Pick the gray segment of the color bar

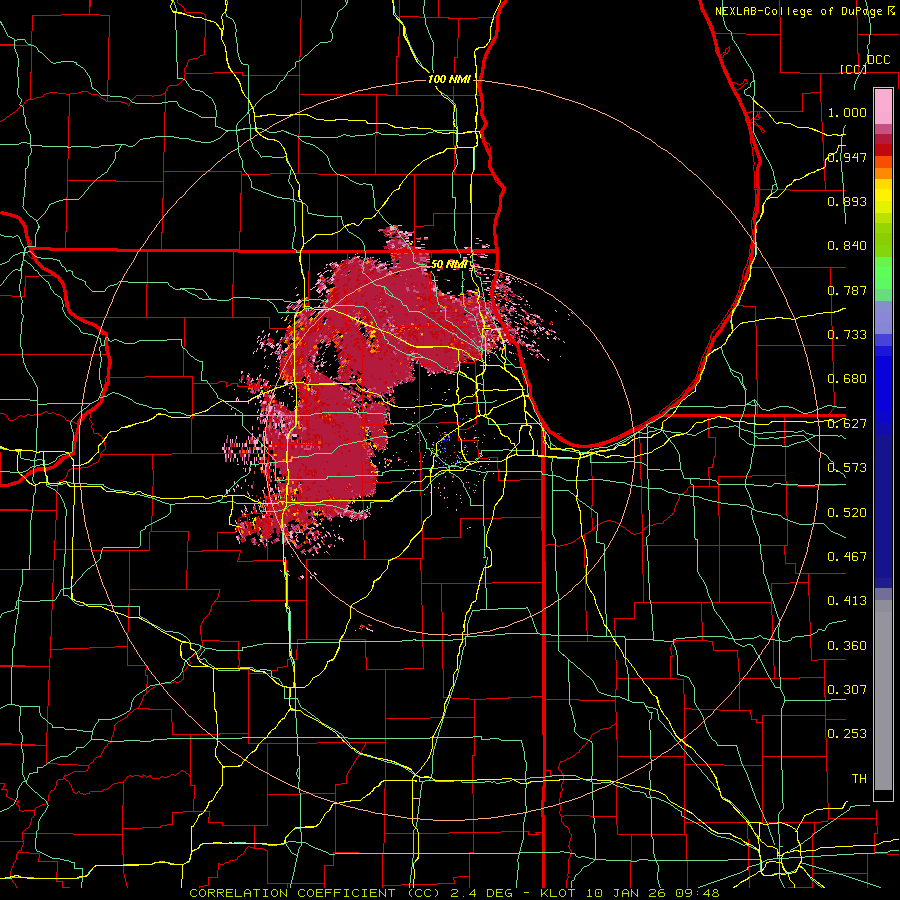click(883, 695)
